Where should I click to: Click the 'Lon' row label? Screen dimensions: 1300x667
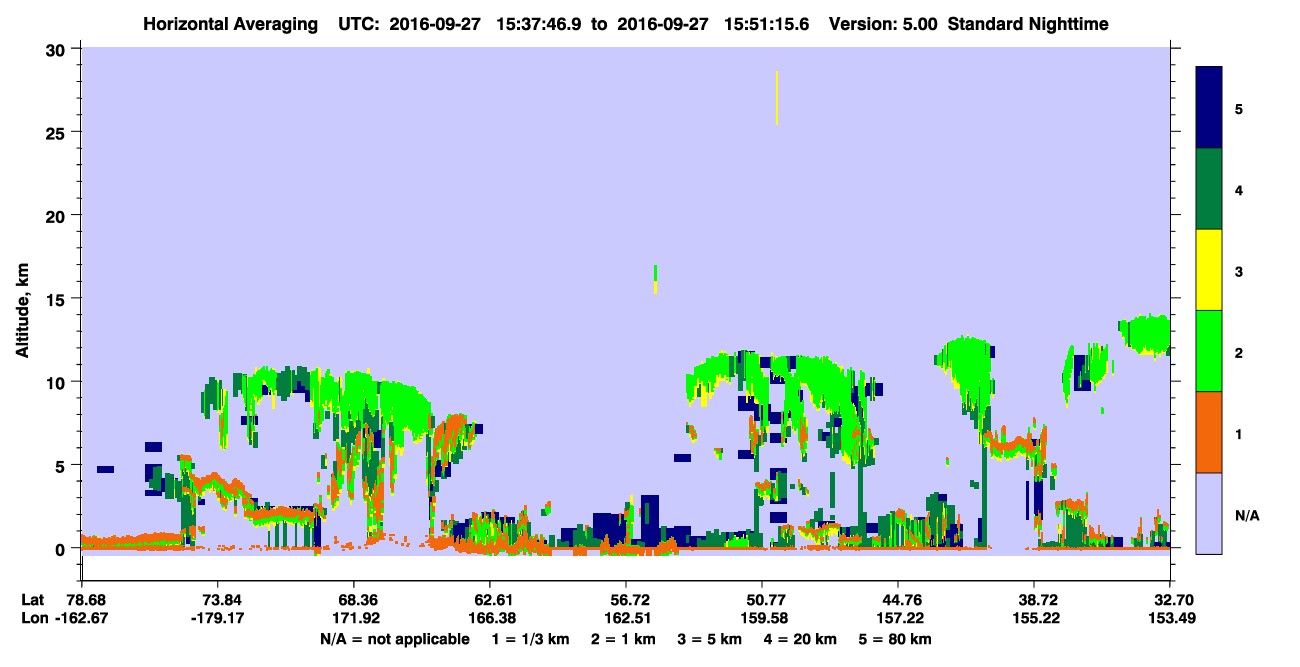(x=33, y=618)
